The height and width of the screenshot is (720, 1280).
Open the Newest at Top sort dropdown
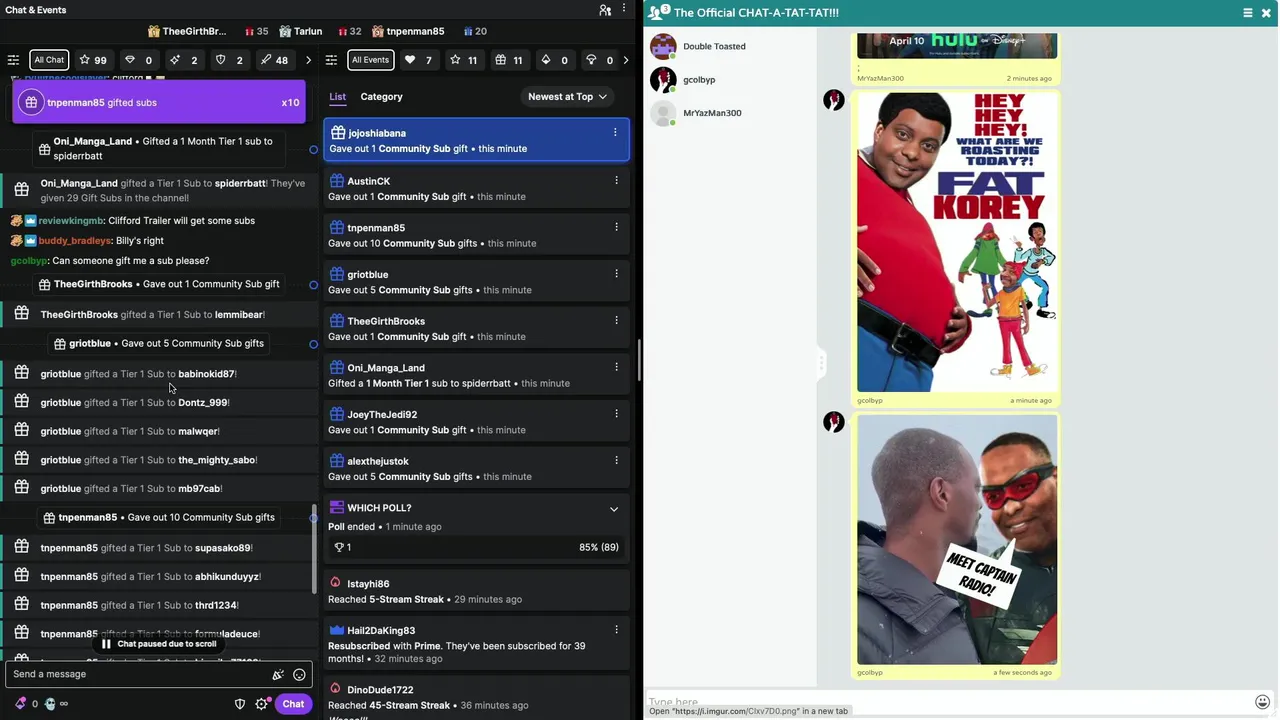coord(567,97)
